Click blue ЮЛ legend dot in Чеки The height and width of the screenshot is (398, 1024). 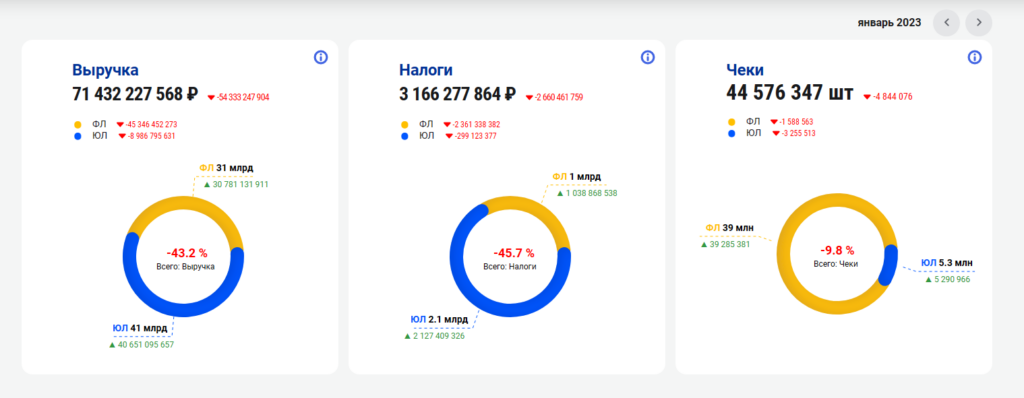point(731,133)
